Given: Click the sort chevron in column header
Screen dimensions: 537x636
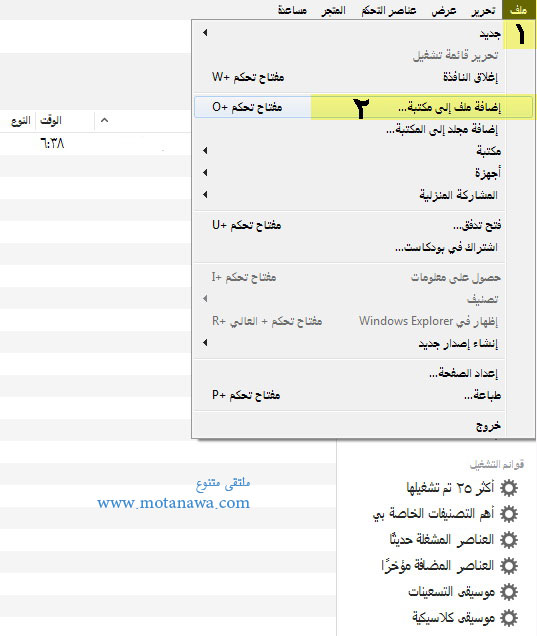Looking at the screenshot, I should 104,120.
